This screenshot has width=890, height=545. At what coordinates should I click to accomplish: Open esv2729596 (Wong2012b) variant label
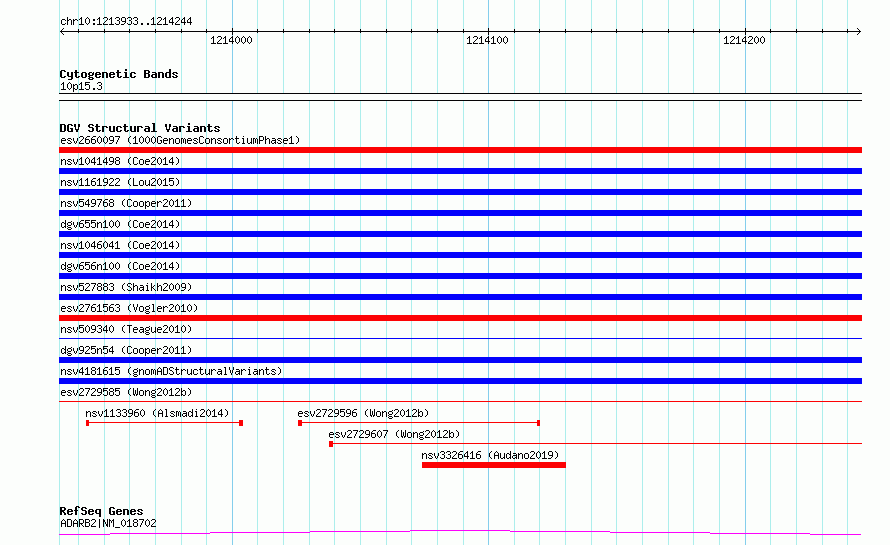tap(363, 413)
